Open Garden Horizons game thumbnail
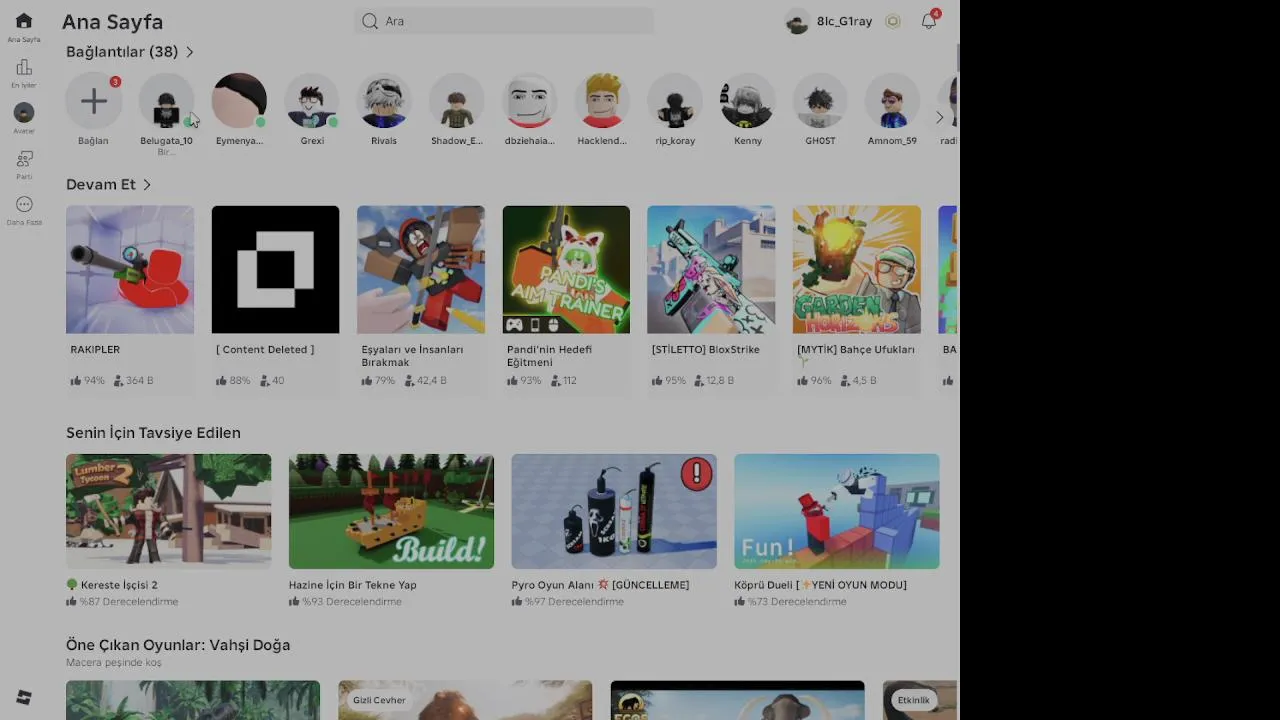1280x720 pixels. point(857,270)
